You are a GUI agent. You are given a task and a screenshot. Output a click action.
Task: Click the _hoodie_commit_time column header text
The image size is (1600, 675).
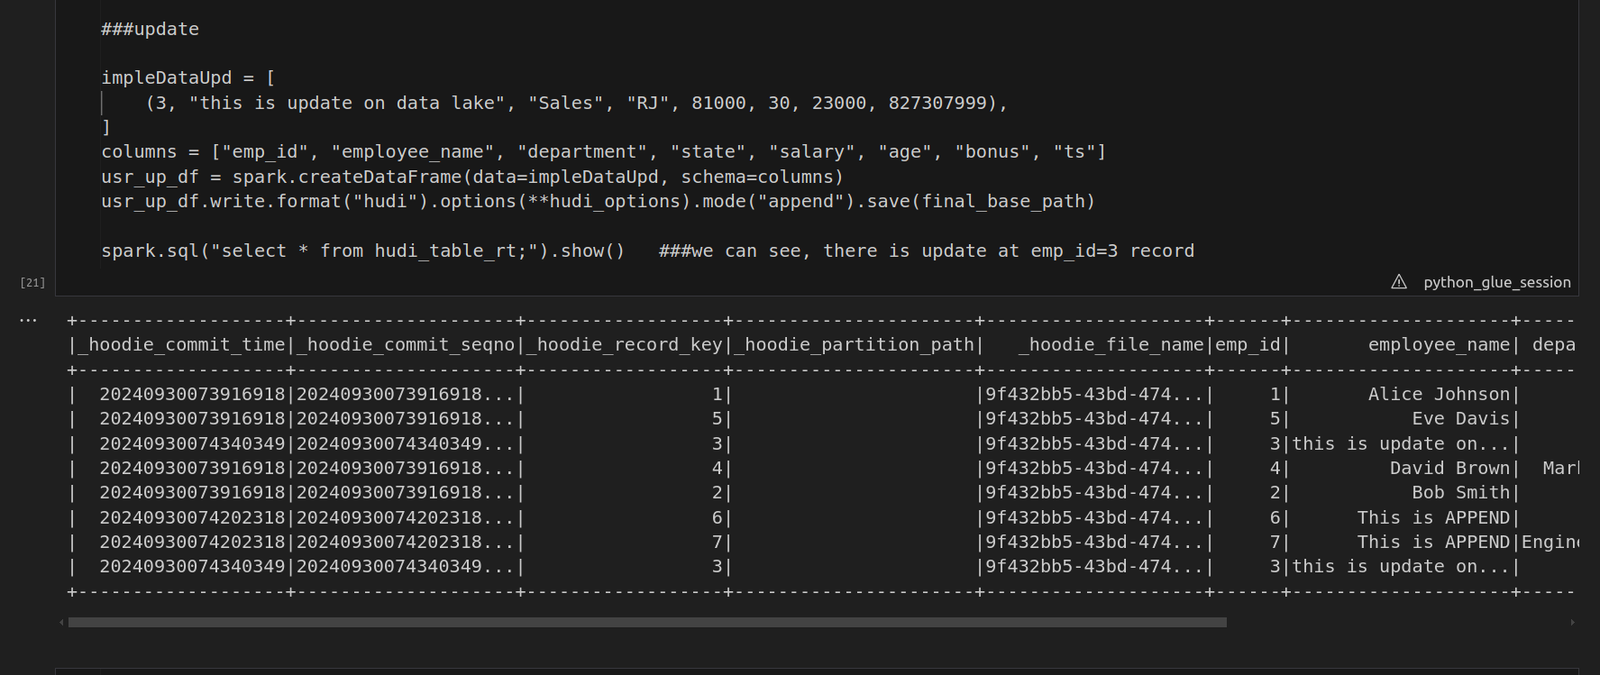coord(181,345)
